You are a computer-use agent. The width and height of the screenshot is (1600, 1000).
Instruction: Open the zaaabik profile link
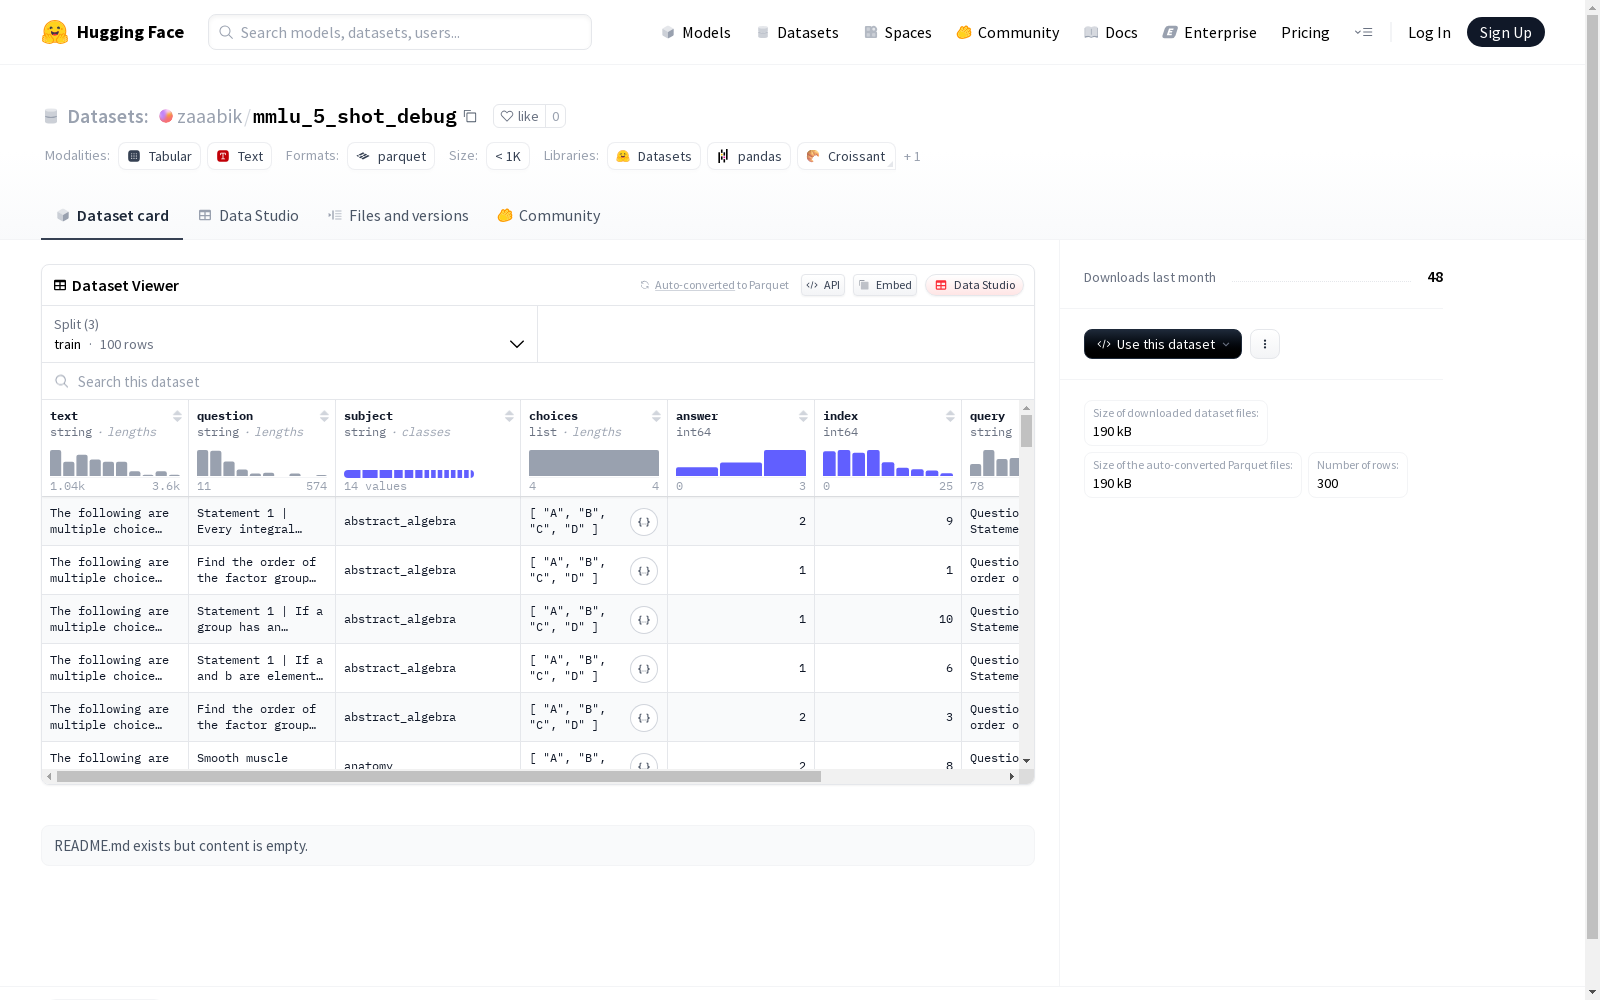[209, 117]
